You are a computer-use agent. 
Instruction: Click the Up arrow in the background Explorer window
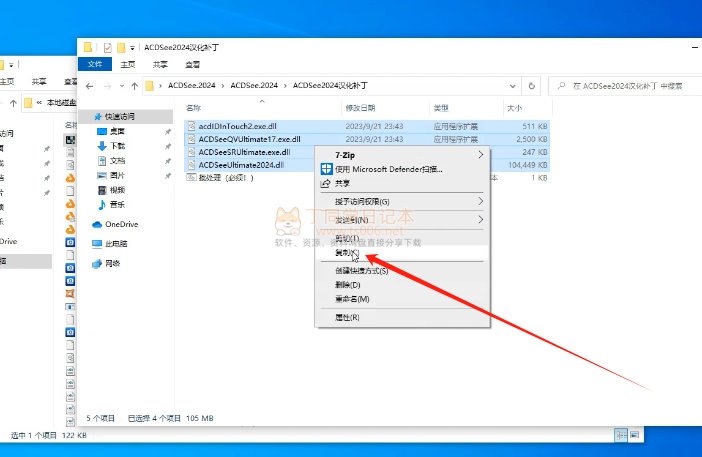[x=13, y=103]
